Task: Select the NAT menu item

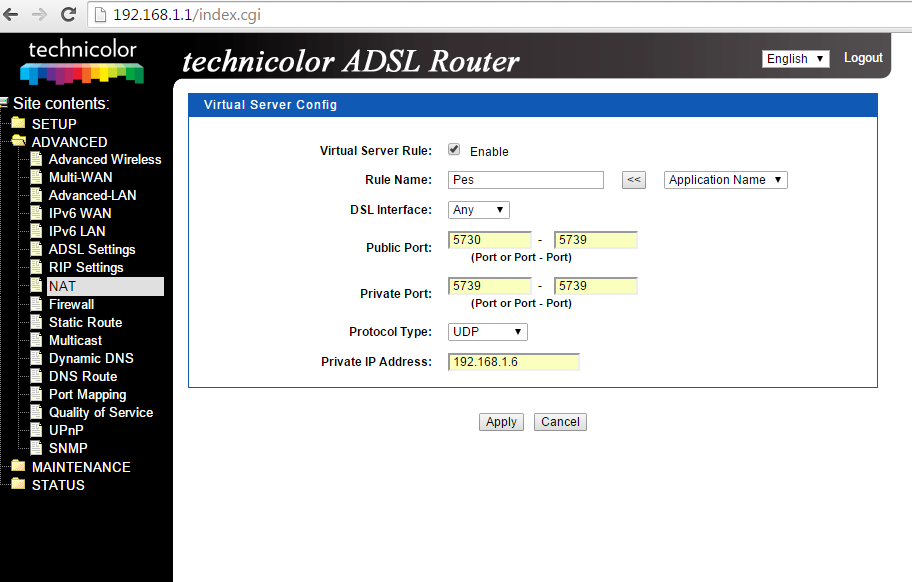Action: [x=105, y=286]
